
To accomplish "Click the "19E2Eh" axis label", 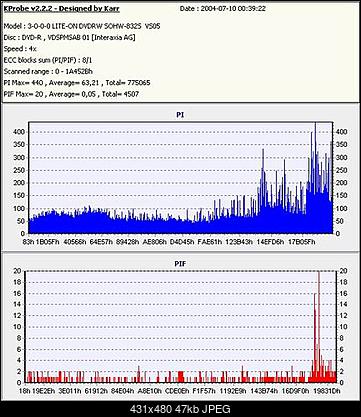I will [43, 390].
